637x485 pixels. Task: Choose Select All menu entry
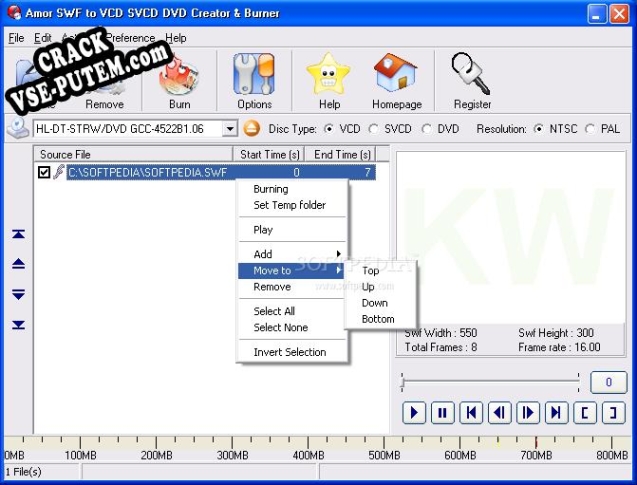point(292,311)
